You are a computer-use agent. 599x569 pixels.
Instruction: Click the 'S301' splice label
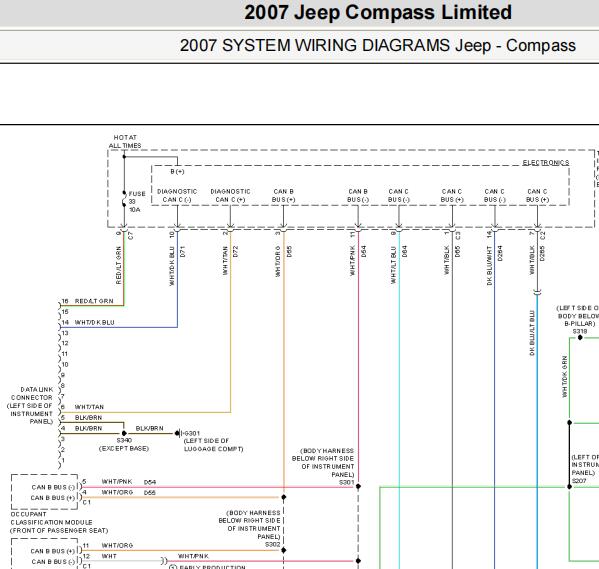[x=346, y=482]
